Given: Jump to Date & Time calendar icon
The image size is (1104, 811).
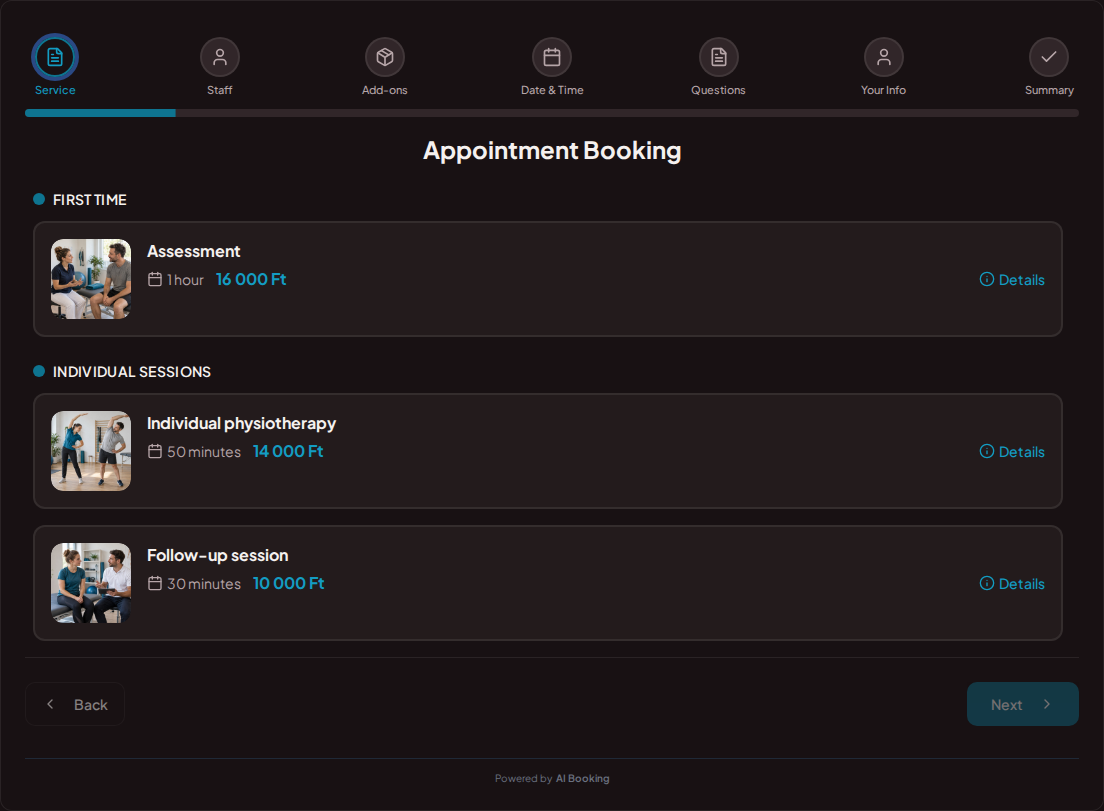Looking at the screenshot, I should 552,57.
